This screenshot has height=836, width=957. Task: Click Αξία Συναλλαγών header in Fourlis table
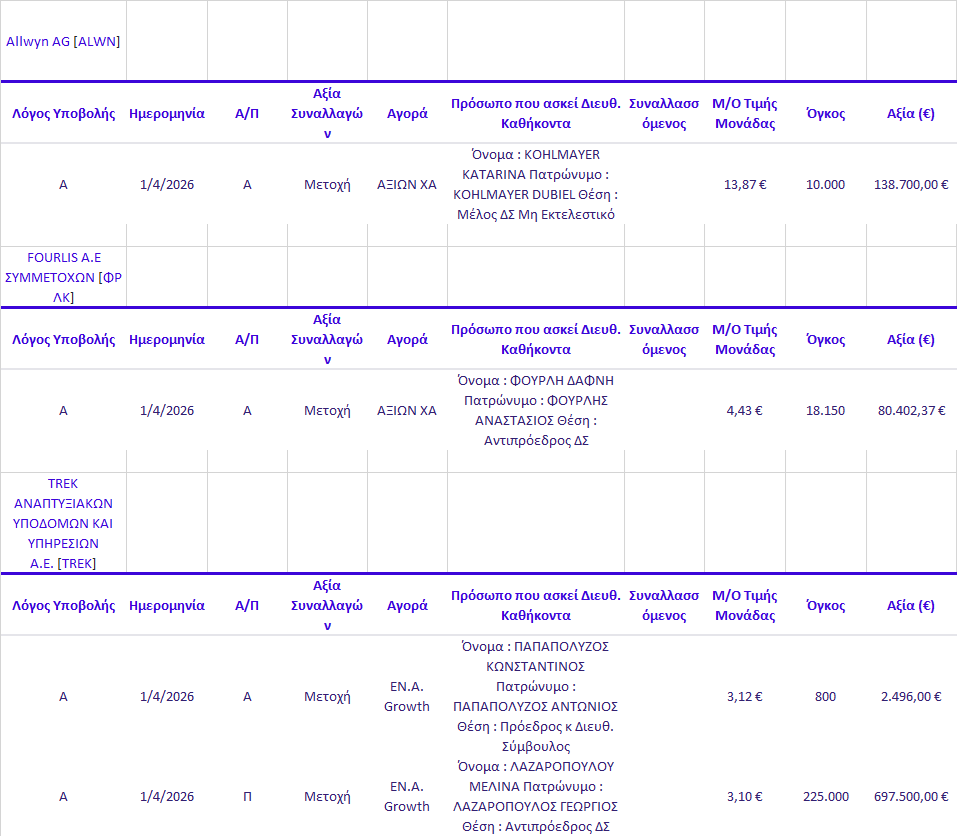327,339
